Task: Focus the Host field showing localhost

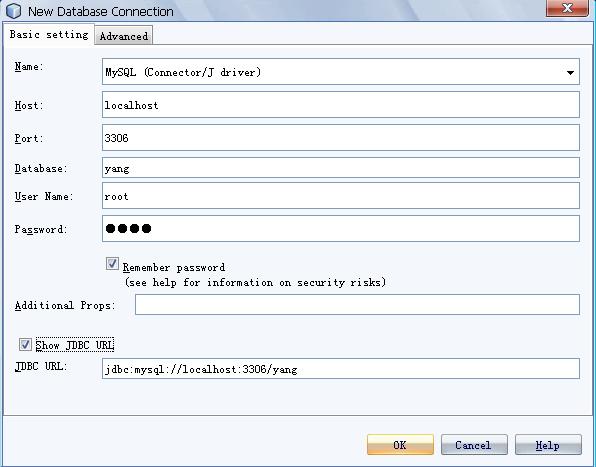Action: click(341, 104)
